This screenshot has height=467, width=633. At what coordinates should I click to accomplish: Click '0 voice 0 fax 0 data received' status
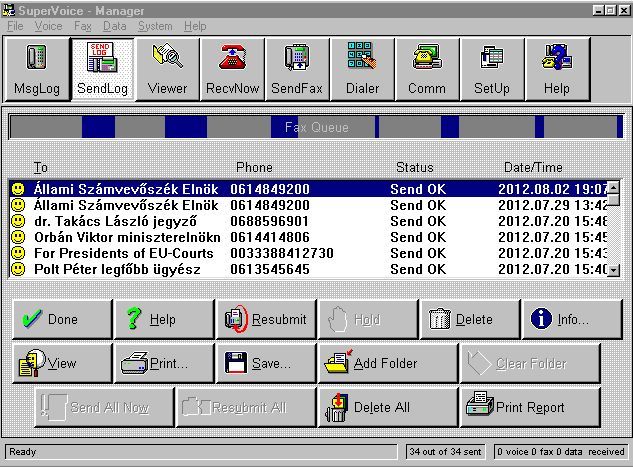[x=561, y=452]
